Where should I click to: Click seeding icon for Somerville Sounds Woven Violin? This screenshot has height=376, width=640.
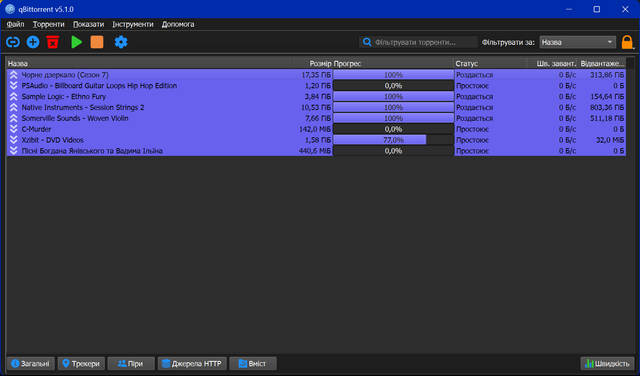(x=13, y=118)
